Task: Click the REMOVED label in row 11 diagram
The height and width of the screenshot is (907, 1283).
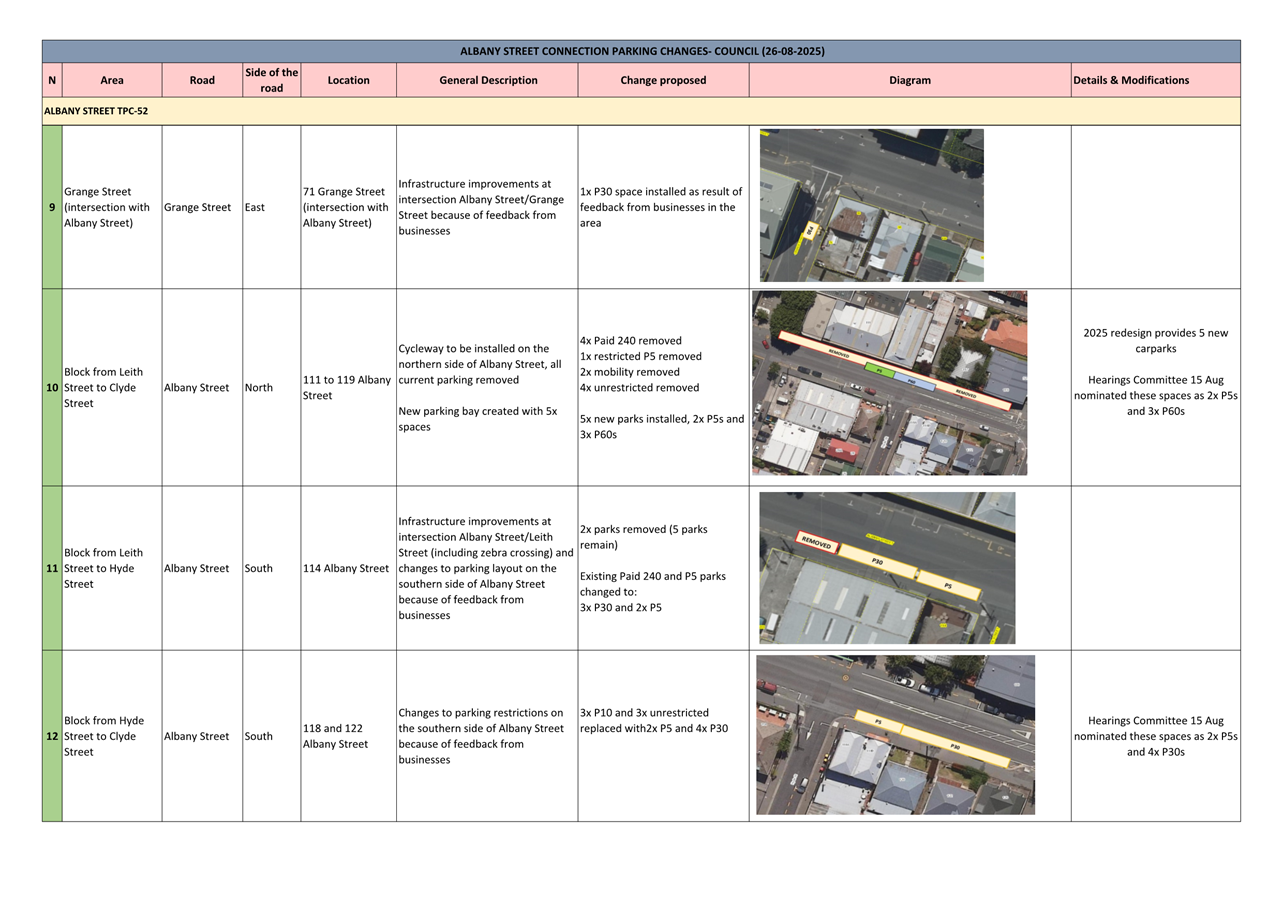Action: coord(816,543)
